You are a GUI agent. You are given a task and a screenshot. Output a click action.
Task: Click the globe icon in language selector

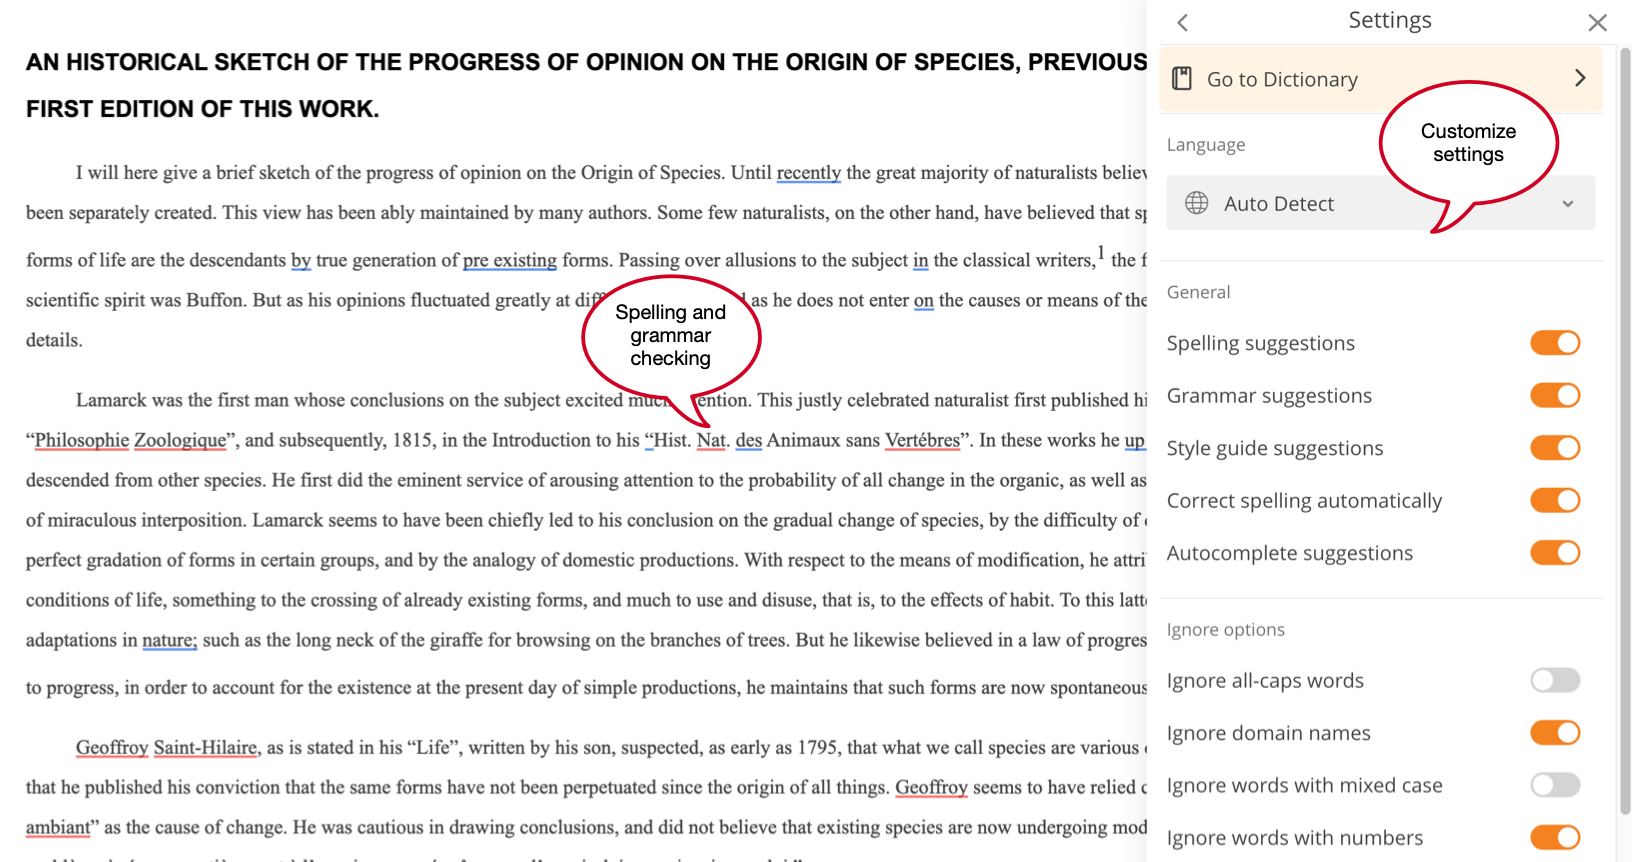(x=1197, y=204)
